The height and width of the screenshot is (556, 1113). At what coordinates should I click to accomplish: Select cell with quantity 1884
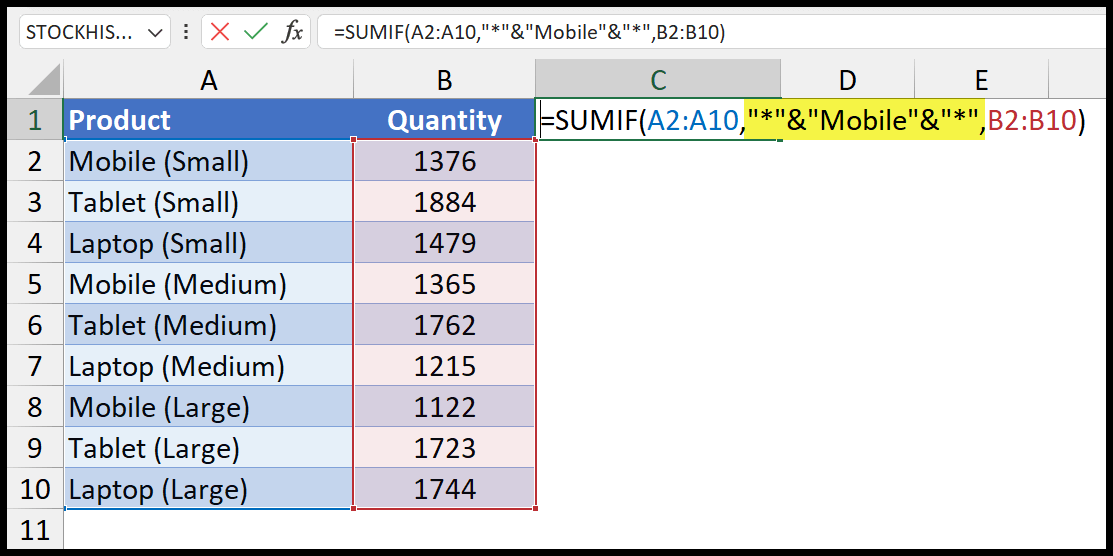pyautogui.click(x=444, y=203)
